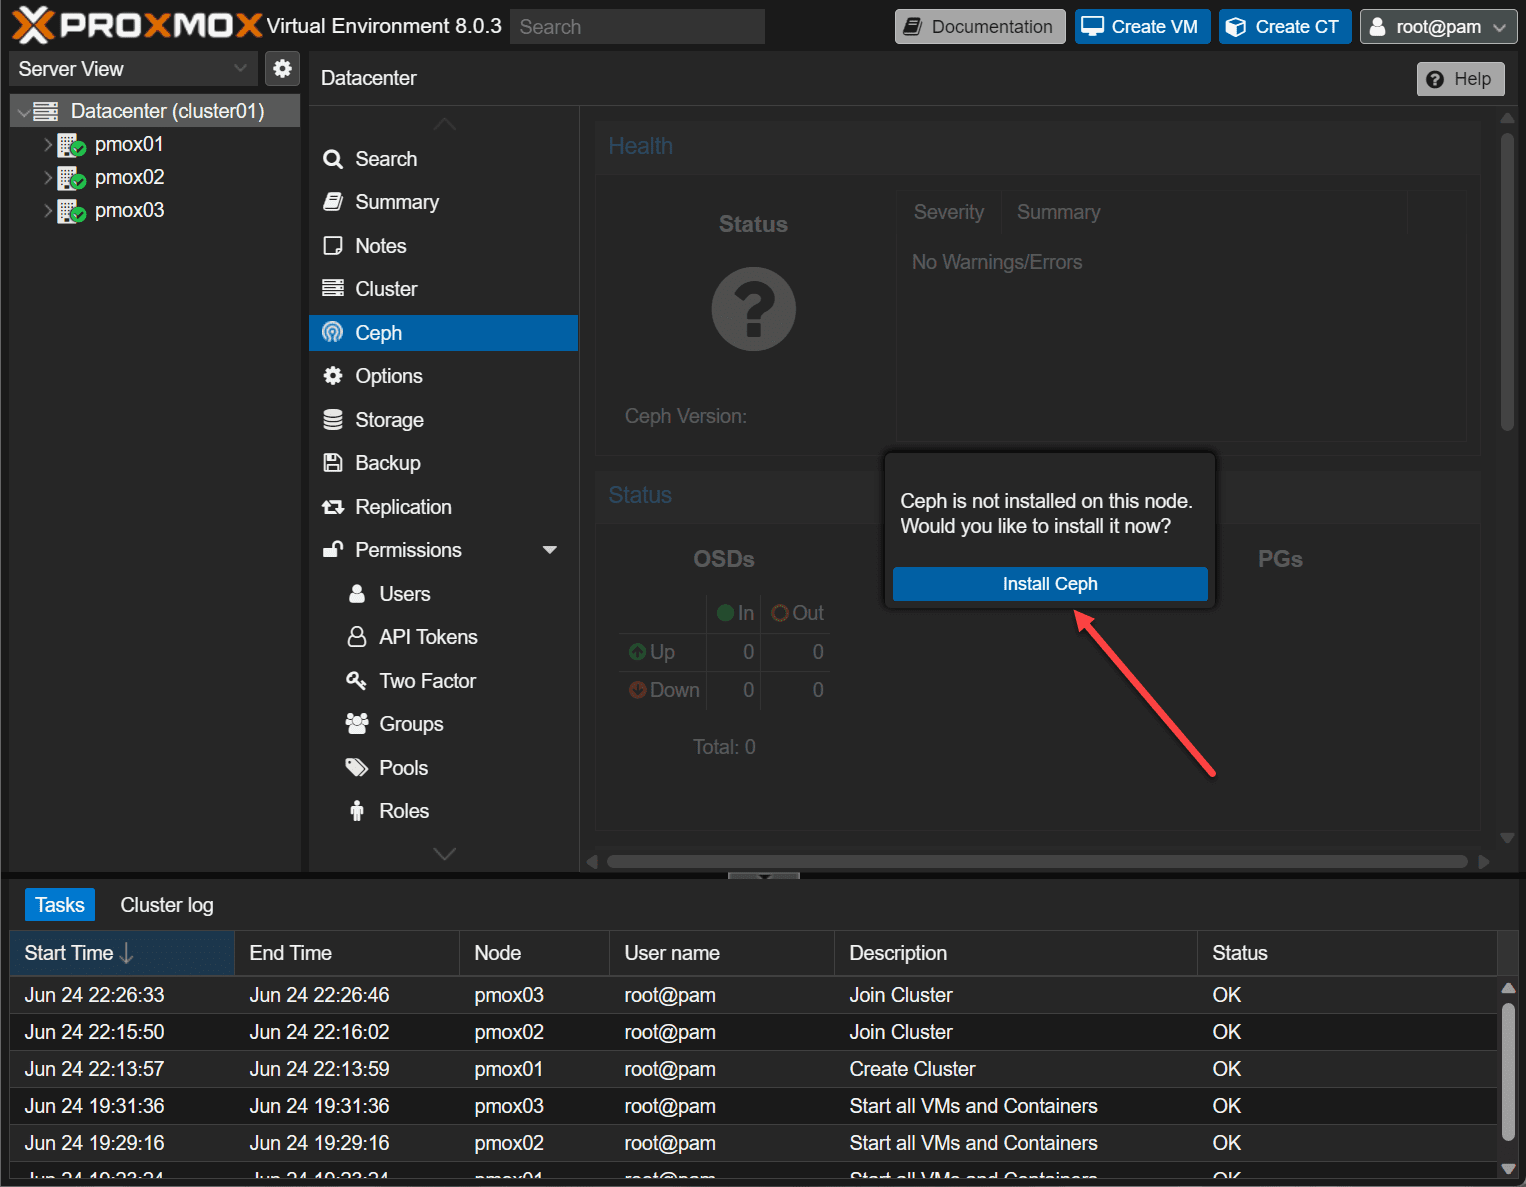Expand the Permissions section chevron

click(550, 550)
